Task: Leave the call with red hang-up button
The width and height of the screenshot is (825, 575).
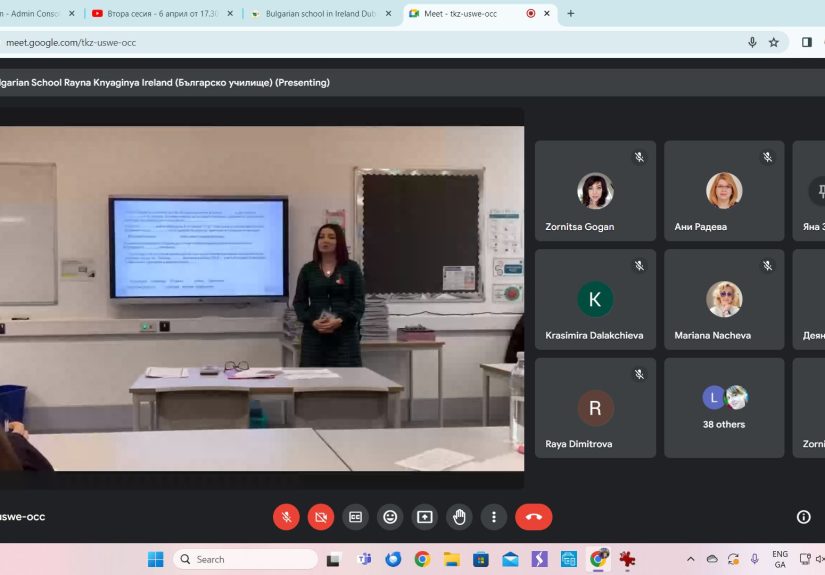Action: pyautogui.click(x=533, y=517)
